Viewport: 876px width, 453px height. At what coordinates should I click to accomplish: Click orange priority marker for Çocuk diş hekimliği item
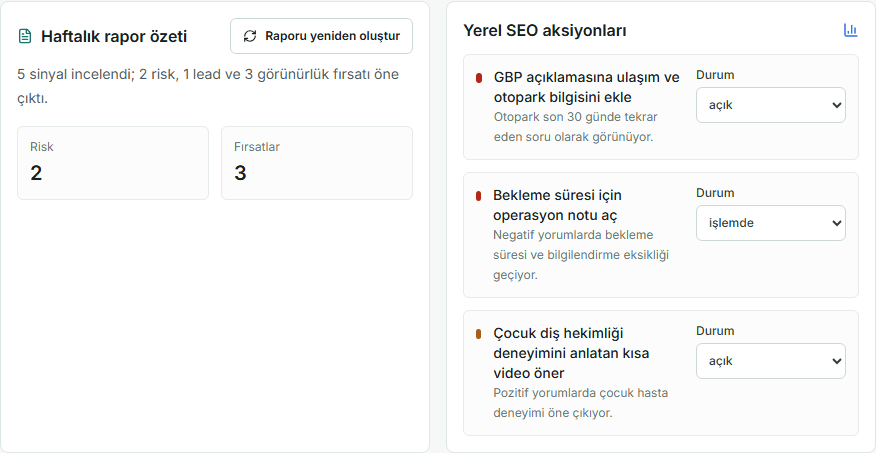pyautogui.click(x=478, y=334)
